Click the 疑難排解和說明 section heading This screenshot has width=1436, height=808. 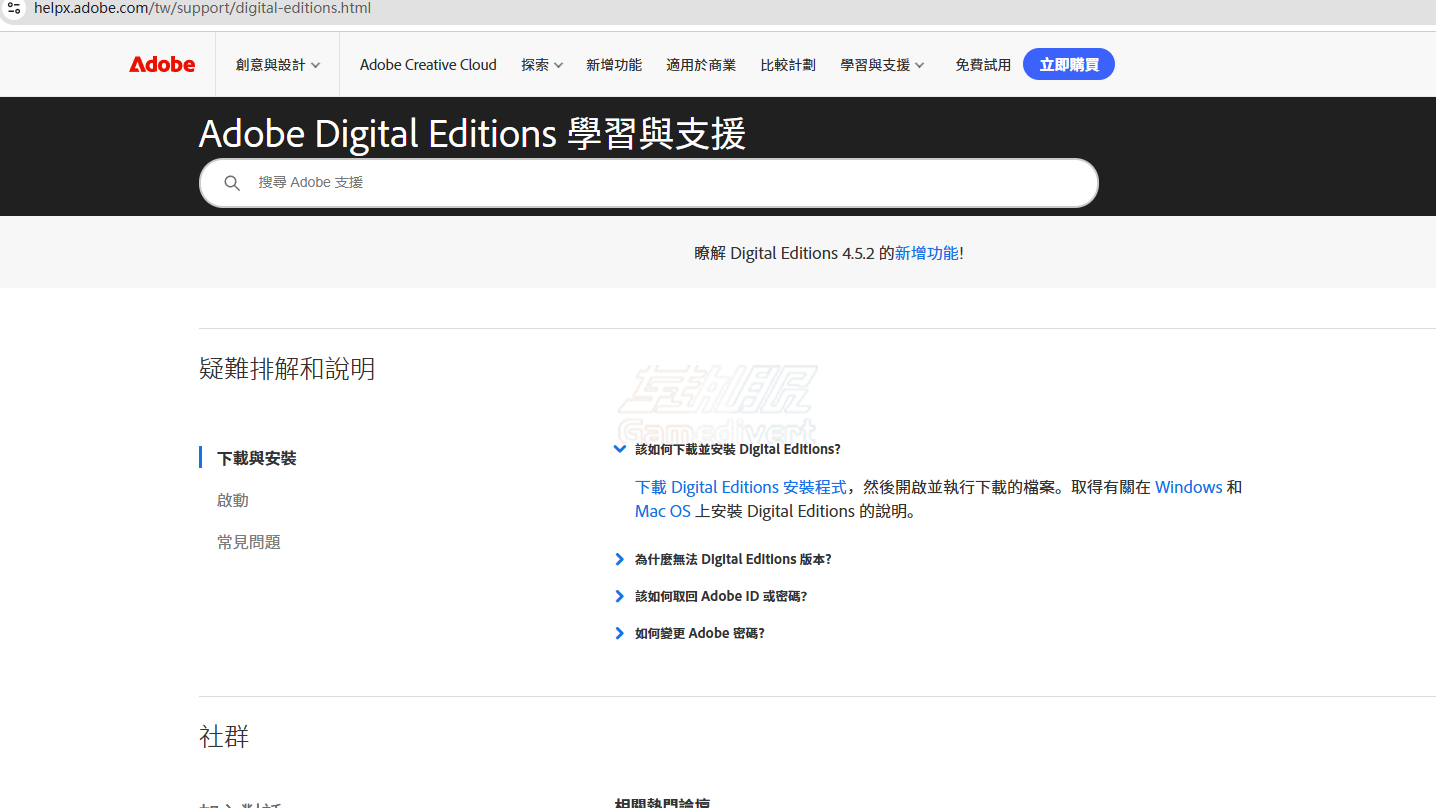pos(287,369)
